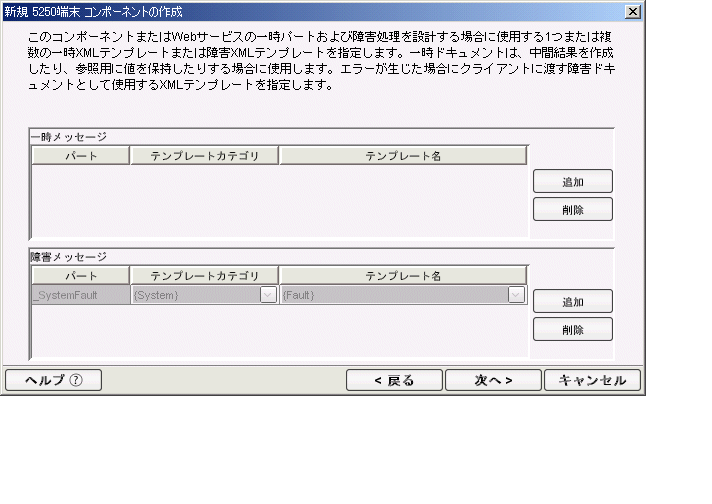Click 追加 button in 一時メッセージ section

(573, 181)
